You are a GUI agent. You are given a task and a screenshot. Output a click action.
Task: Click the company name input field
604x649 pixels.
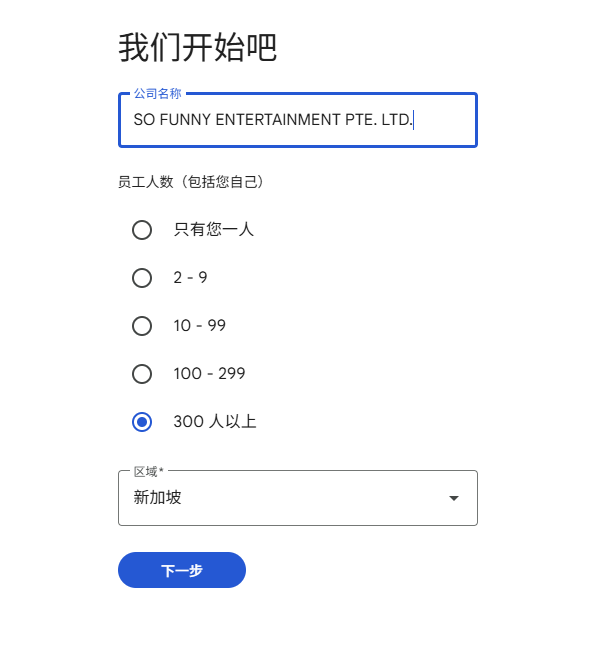pos(297,120)
